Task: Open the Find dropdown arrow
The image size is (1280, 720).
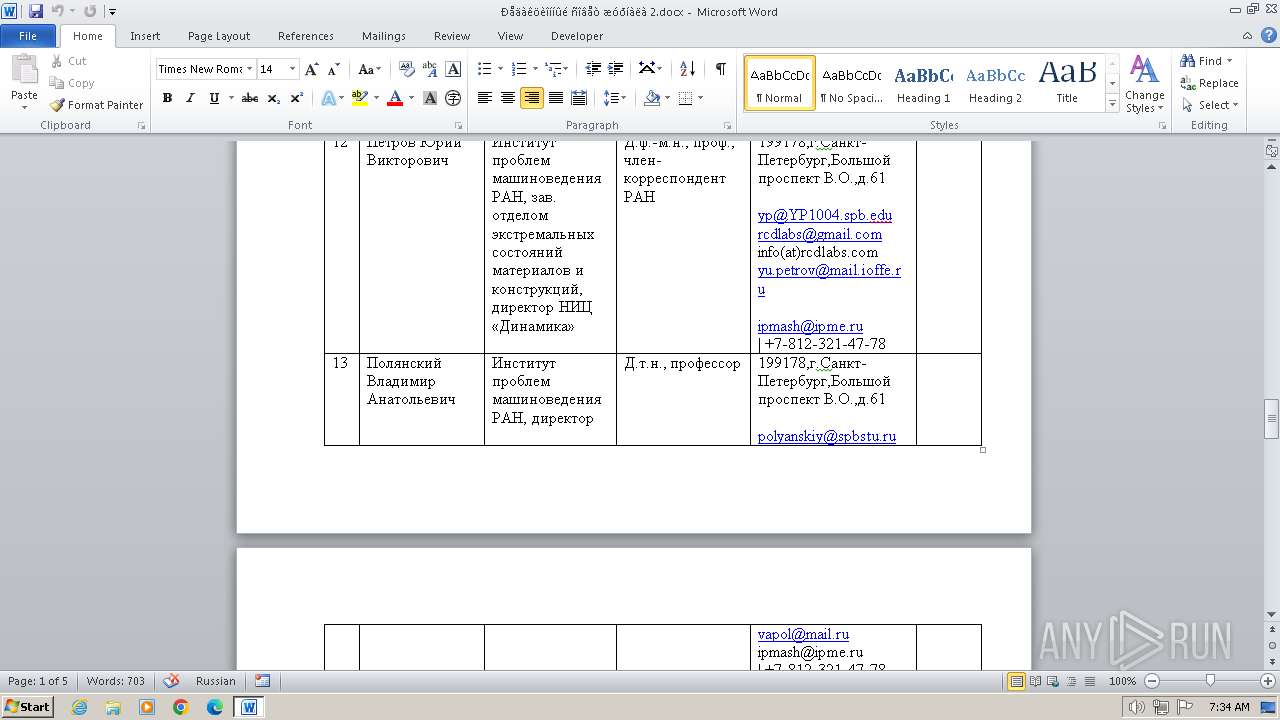Action: (x=1229, y=61)
